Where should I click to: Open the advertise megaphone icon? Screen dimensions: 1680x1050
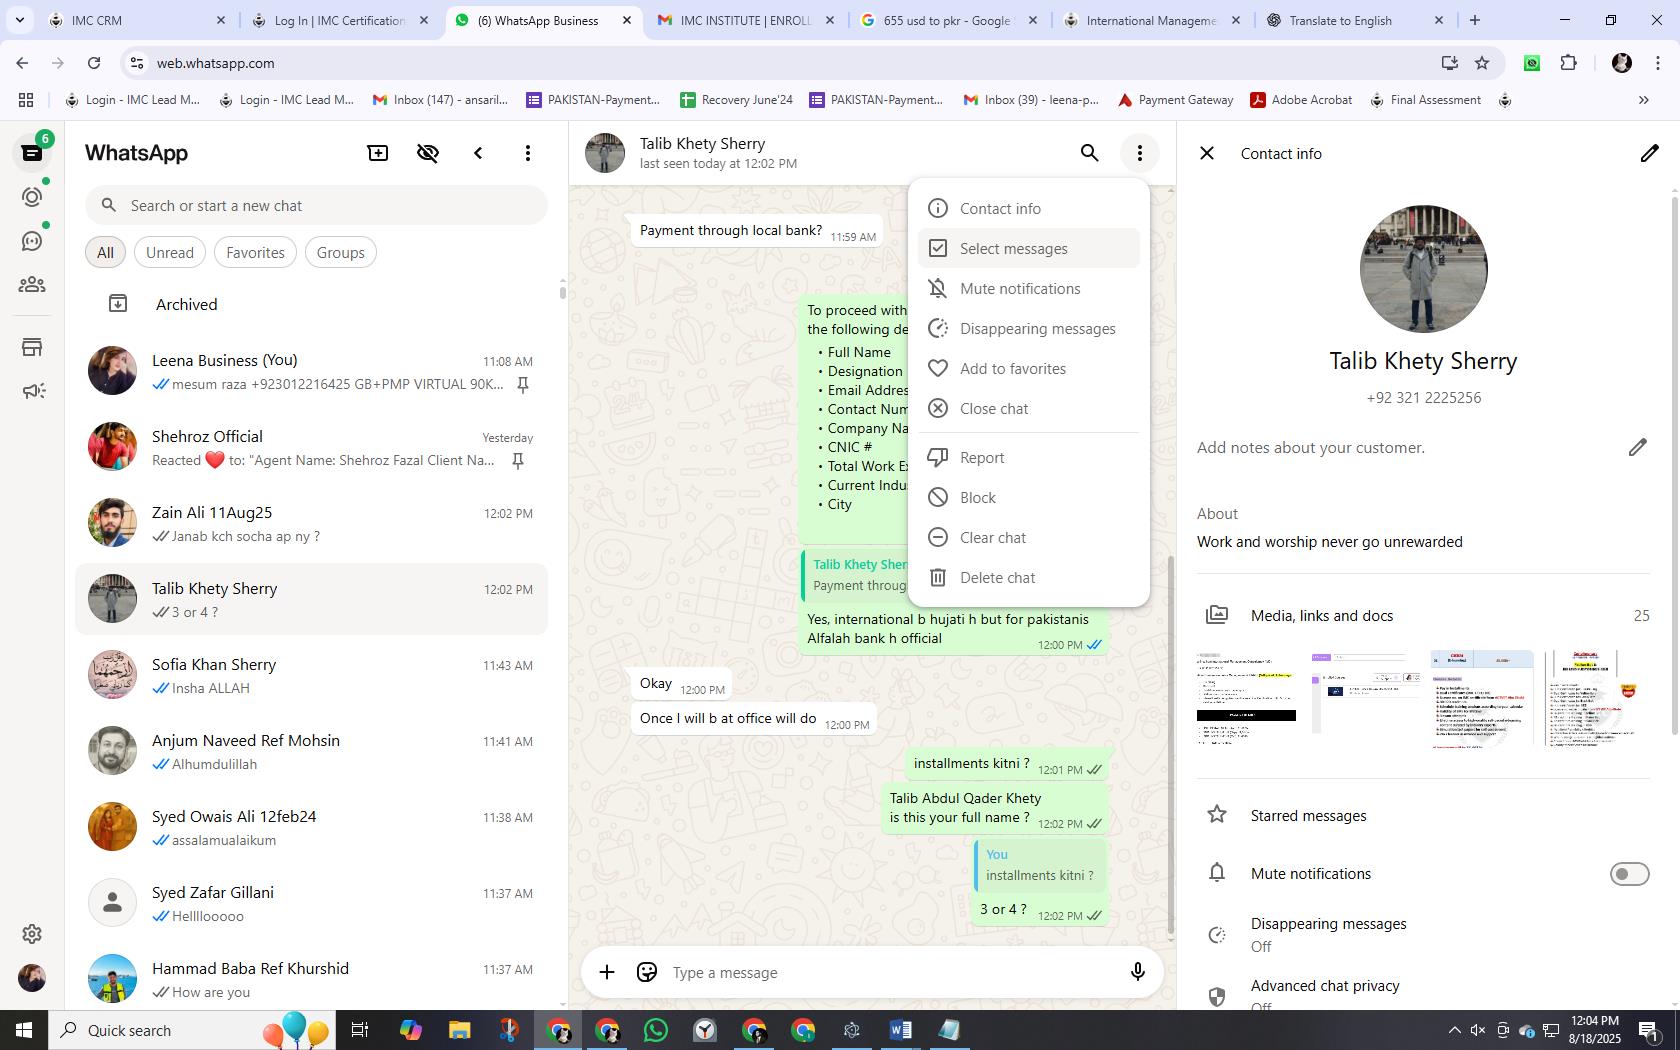(x=32, y=391)
